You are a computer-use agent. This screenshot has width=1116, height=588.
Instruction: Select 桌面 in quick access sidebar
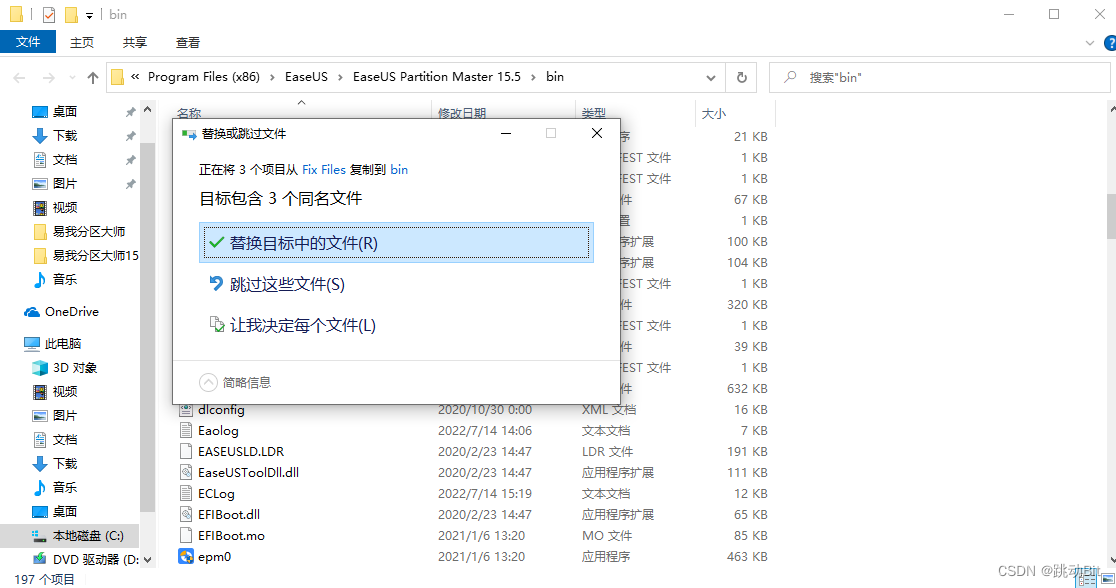[x=65, y=112]
